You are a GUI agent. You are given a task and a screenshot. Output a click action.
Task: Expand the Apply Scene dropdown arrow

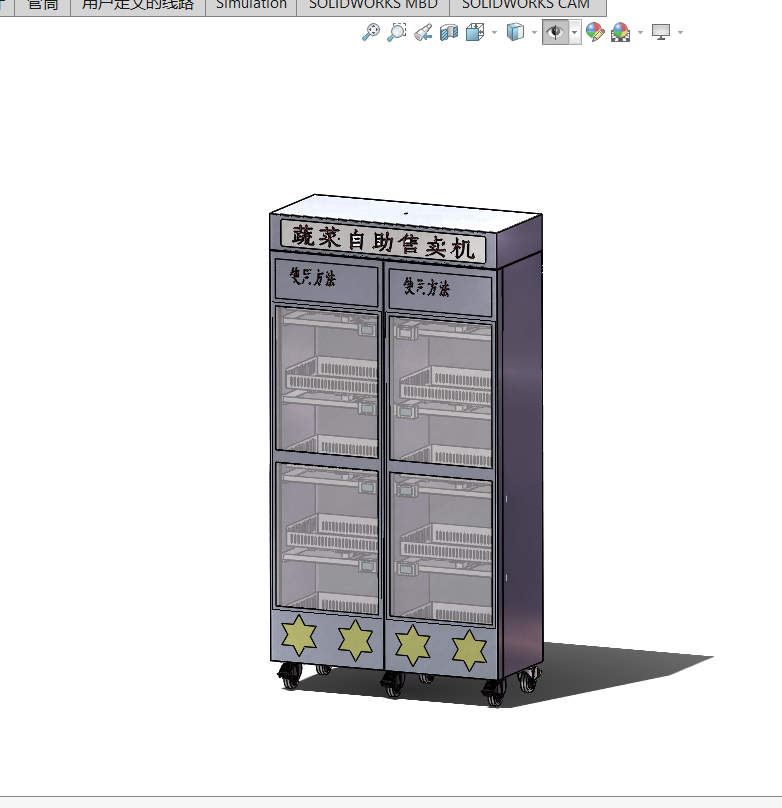click(640, 32)
